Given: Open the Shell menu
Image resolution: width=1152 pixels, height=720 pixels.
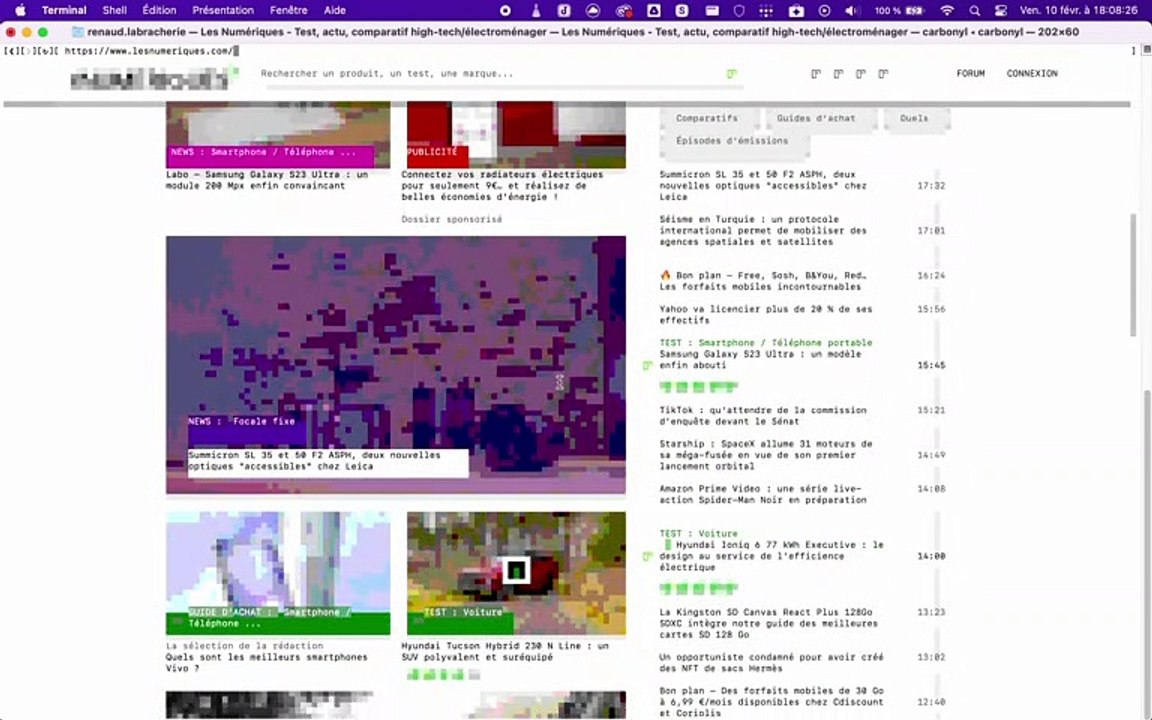Looking at the screenshot, I should (x=115, y=10).
